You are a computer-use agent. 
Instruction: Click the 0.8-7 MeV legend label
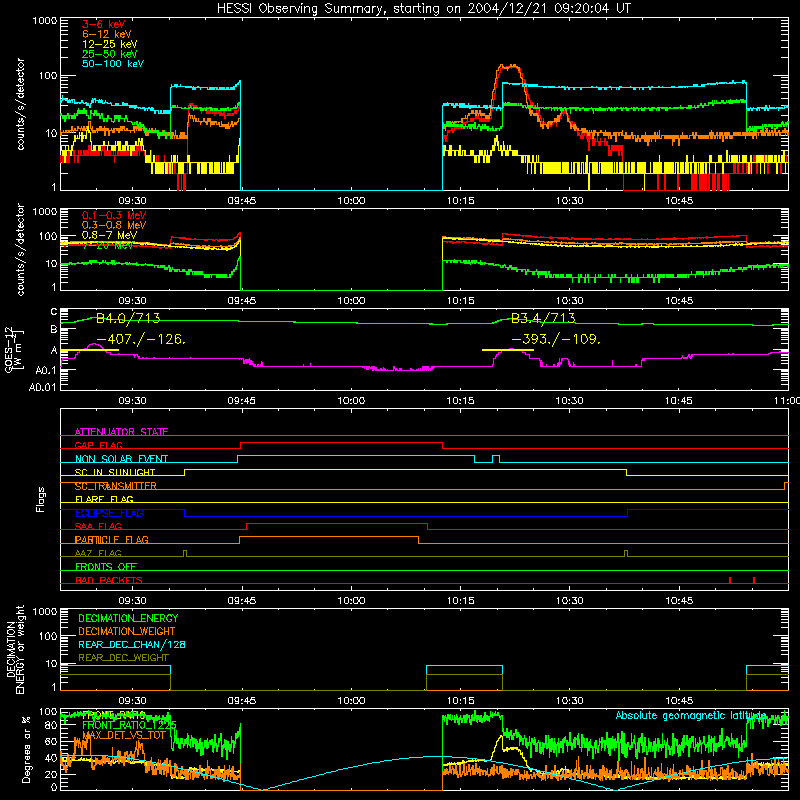pyautogui.click(x=109, y=235)
